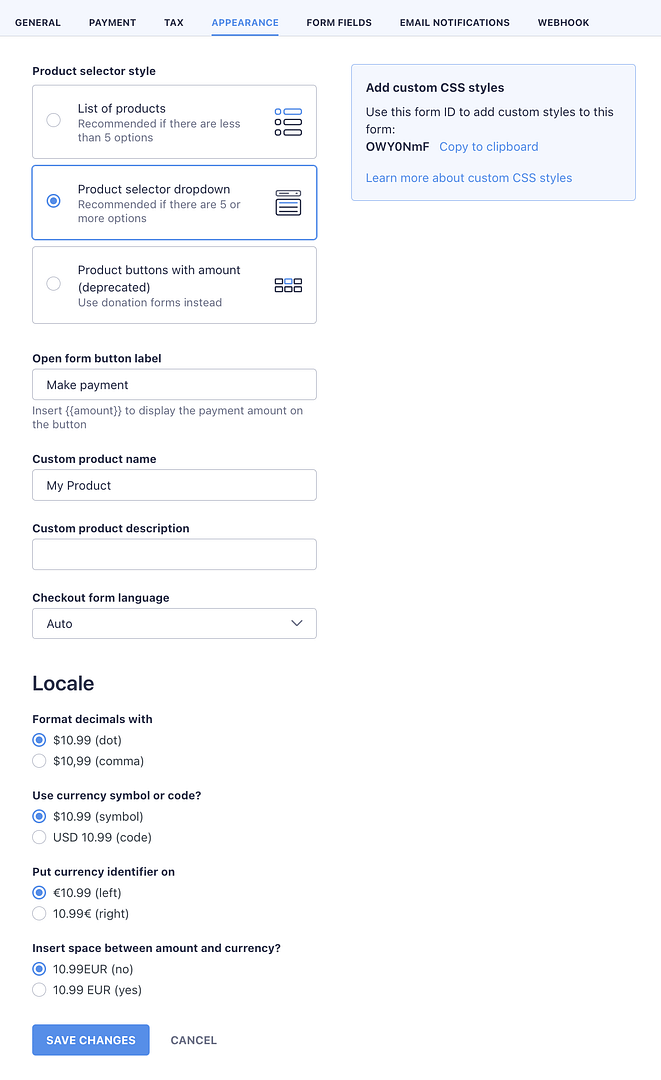Click the list of products layout icon
This screenshot has width=661, height=1080.
coord(288,122)
